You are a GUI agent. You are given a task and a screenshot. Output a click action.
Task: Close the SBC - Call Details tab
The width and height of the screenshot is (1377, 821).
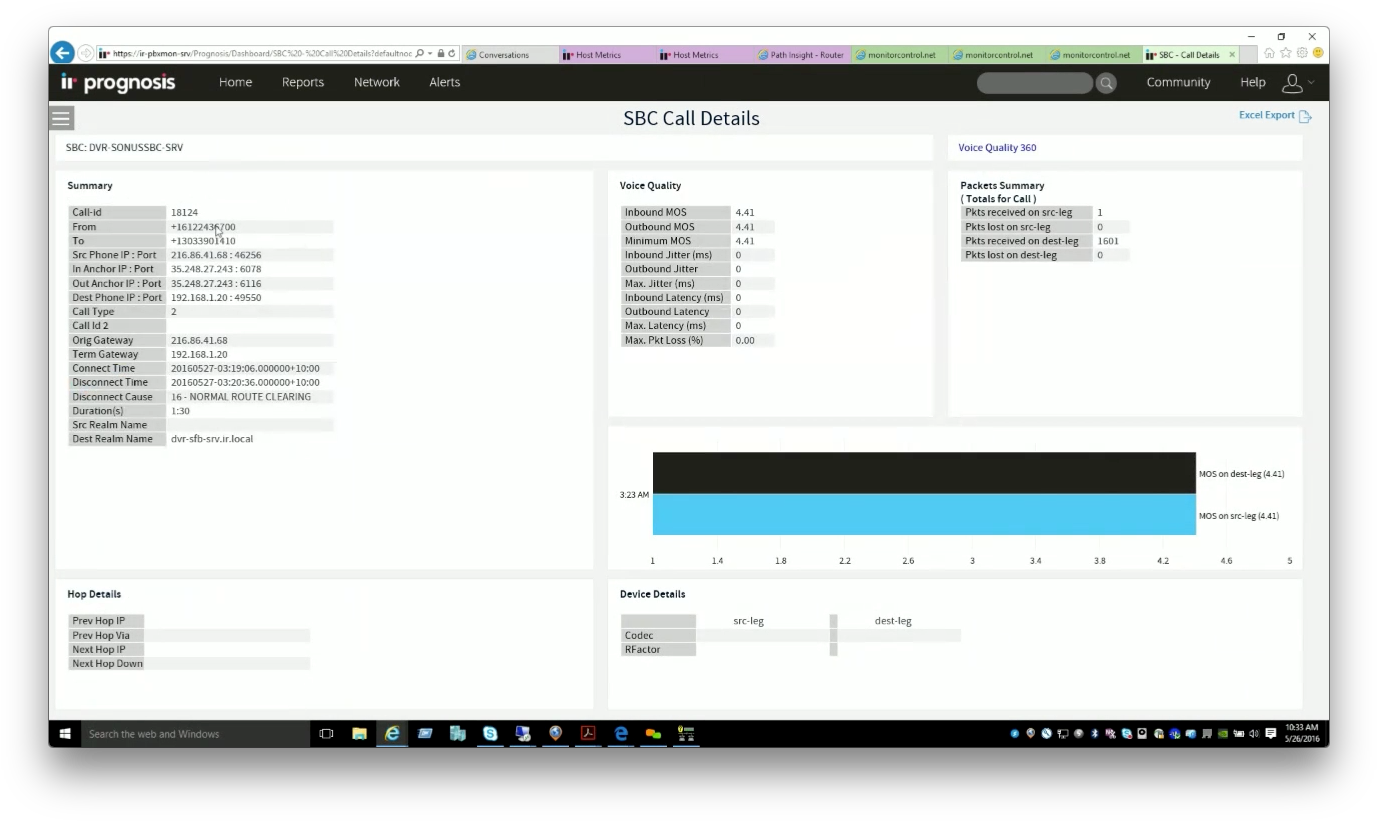pos(1232,55)
